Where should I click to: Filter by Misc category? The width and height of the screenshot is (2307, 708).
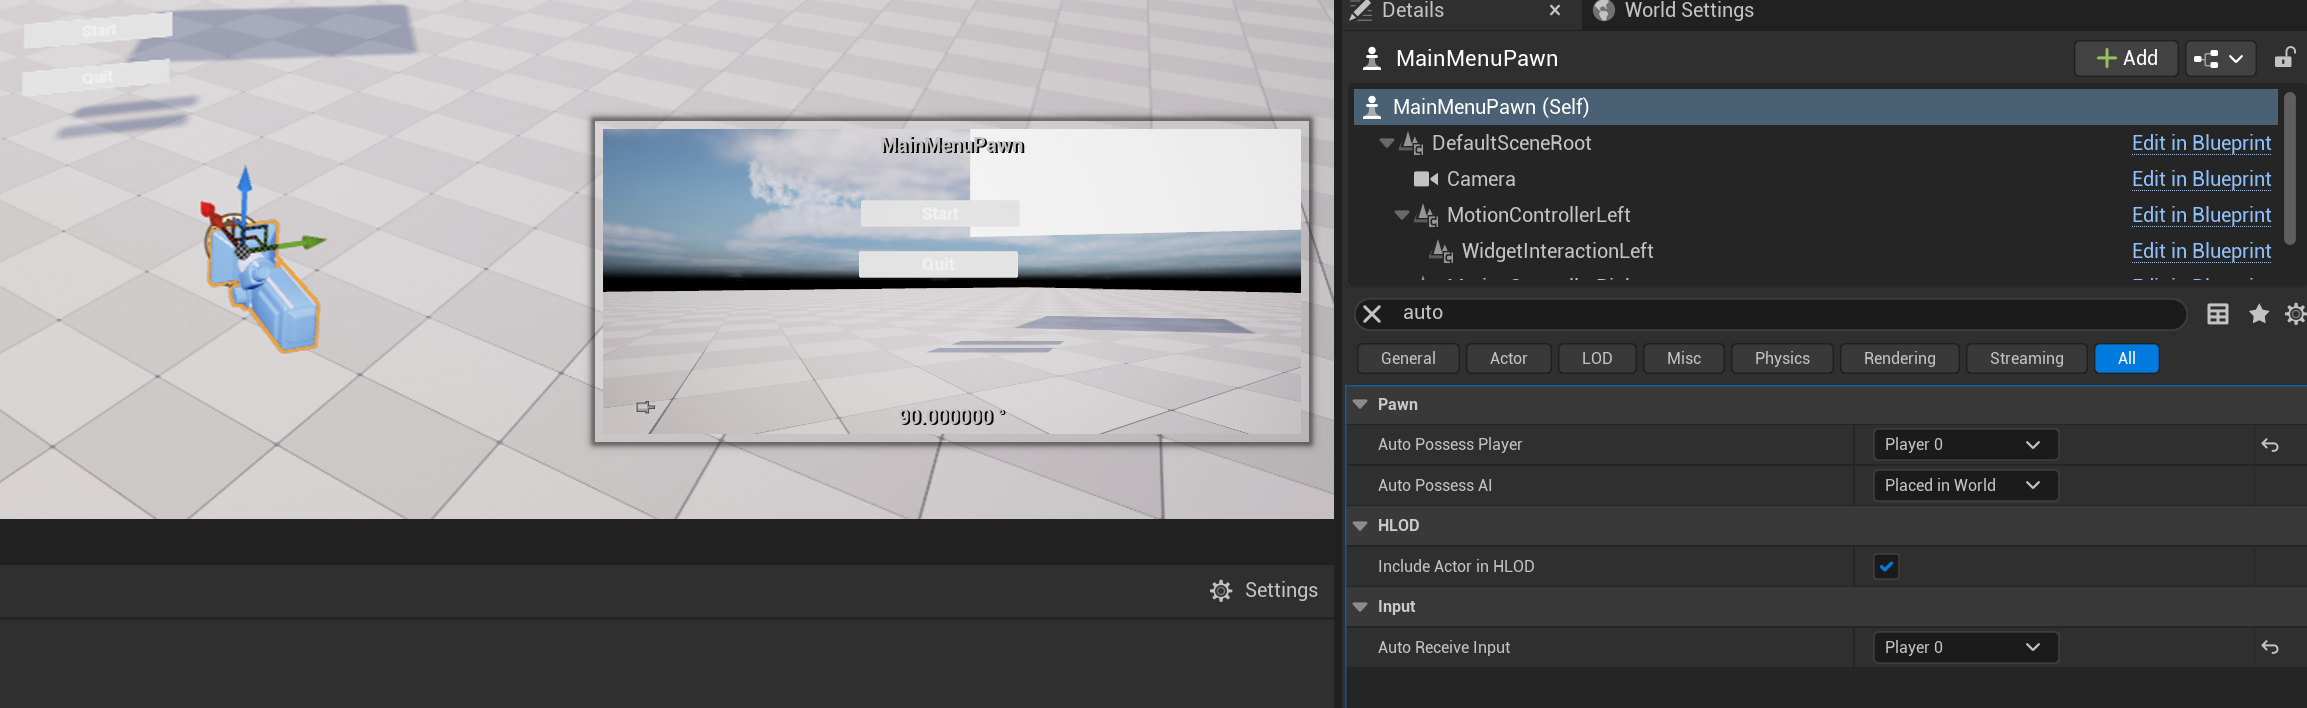[x=1684, y=359]
